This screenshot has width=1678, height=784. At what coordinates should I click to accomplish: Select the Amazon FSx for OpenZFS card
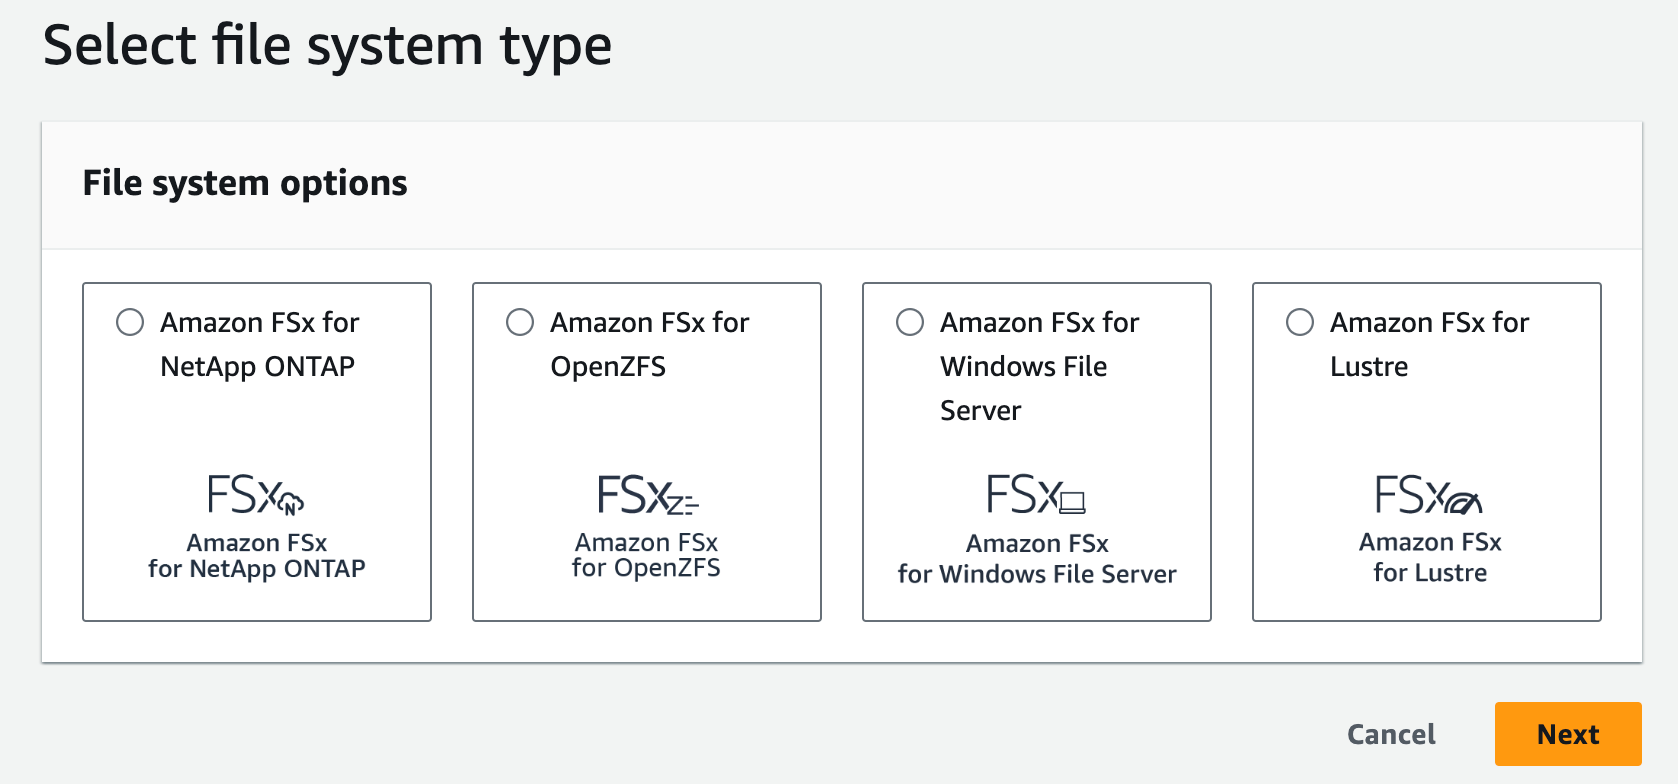tap(646, 452)
